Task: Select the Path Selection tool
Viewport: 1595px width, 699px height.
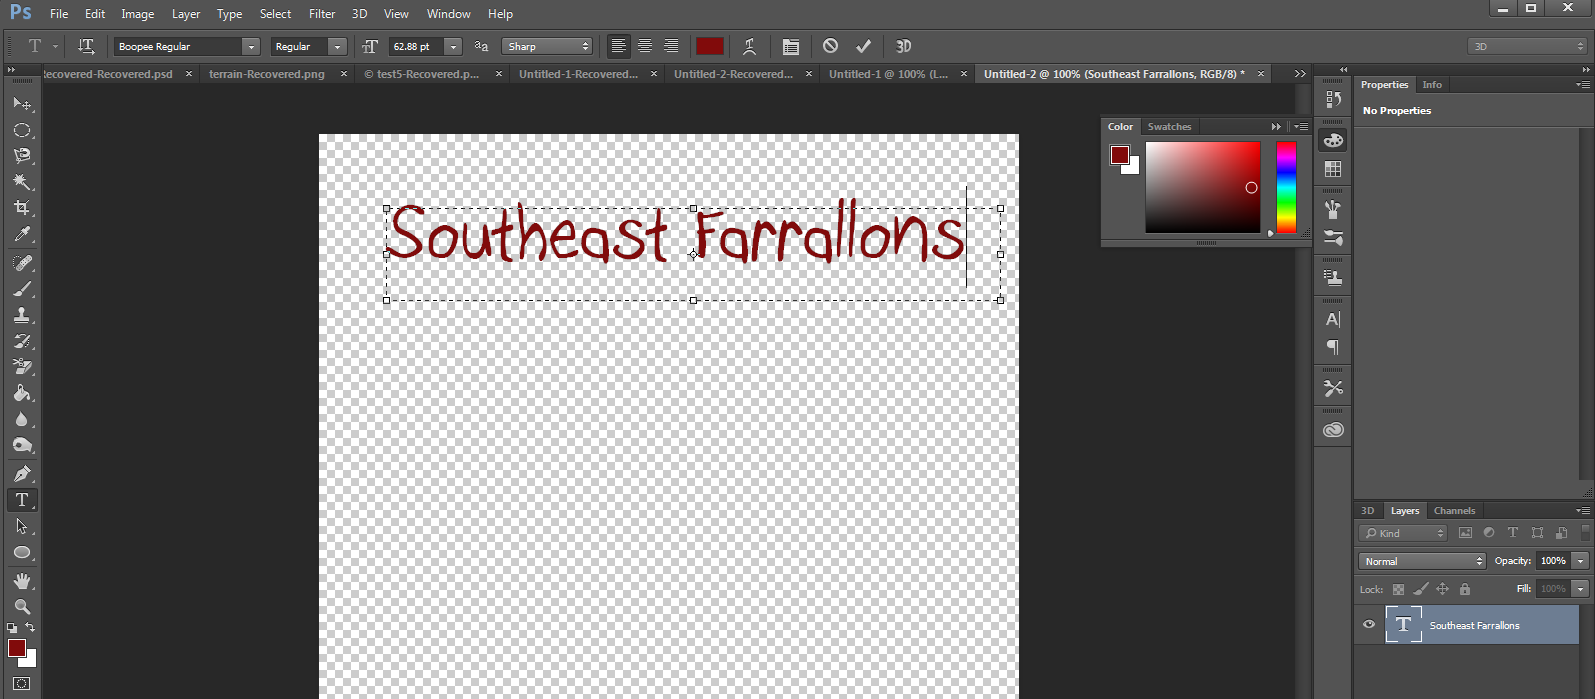Action: click(x=22, y=526)
